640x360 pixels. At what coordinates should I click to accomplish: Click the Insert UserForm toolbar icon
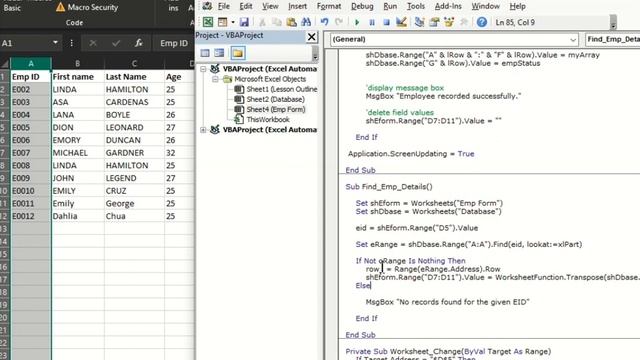pyautogui.click(x=222, y=22)
